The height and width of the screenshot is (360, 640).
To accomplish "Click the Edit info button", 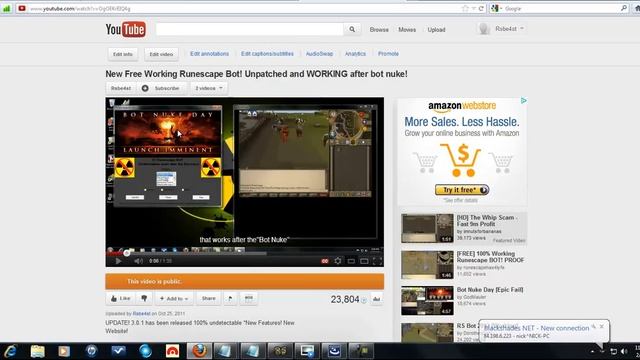I will [x=123, y=54].
